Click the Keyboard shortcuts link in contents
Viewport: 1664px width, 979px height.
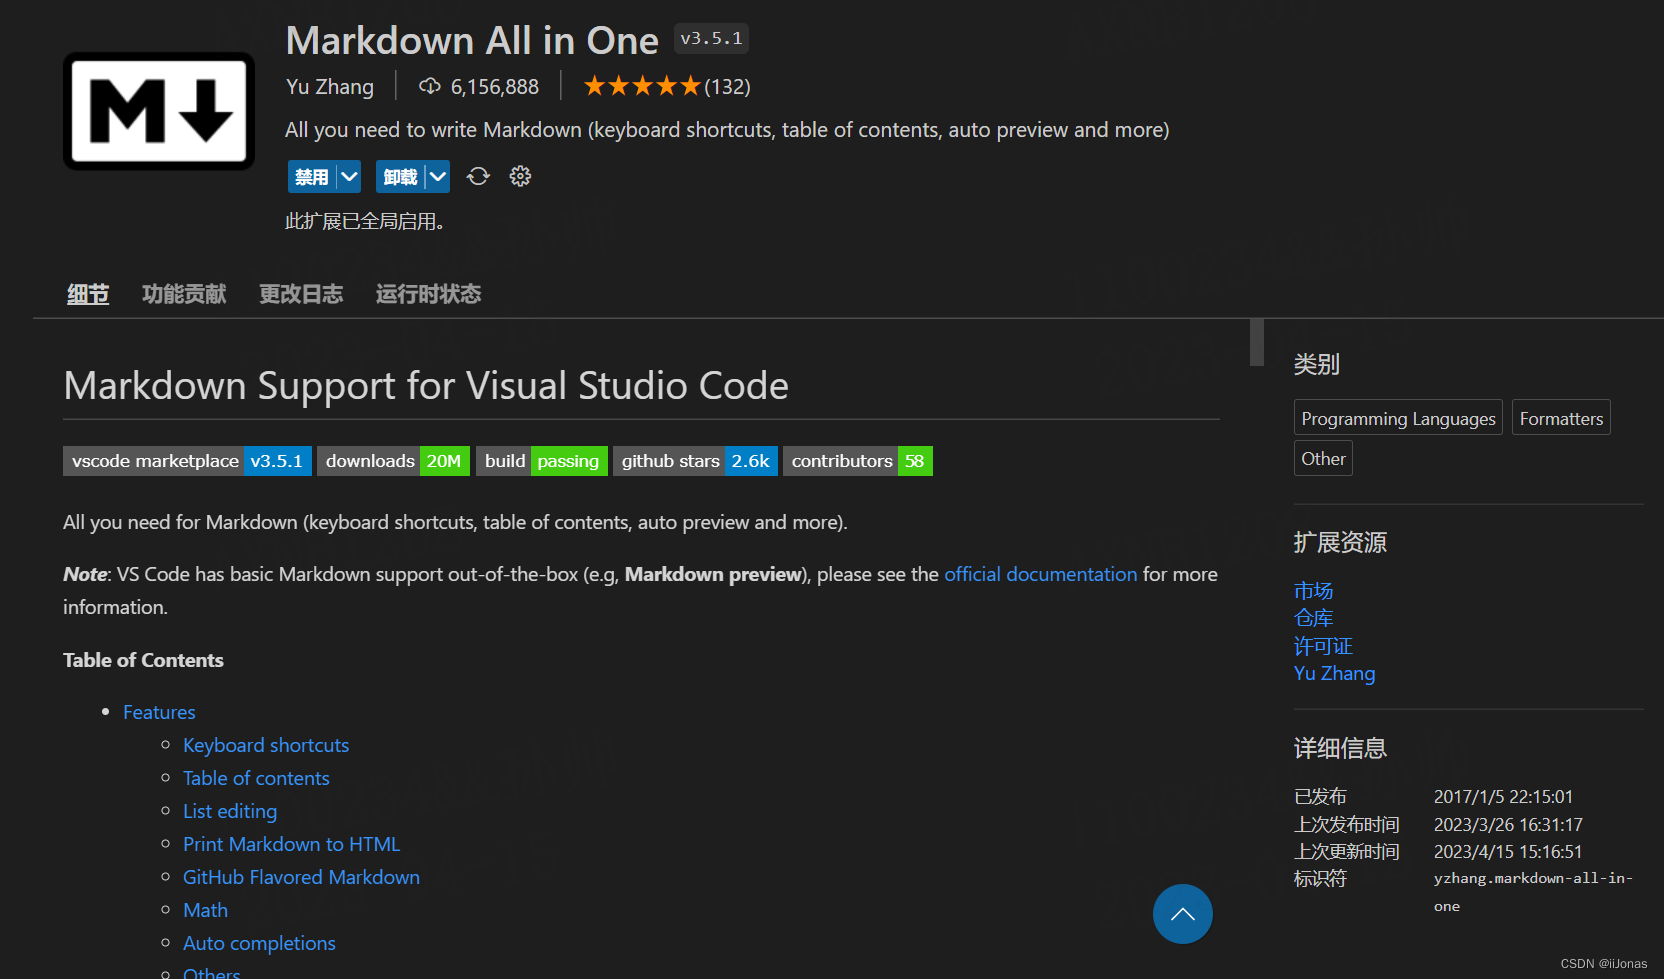coord(265,744)
